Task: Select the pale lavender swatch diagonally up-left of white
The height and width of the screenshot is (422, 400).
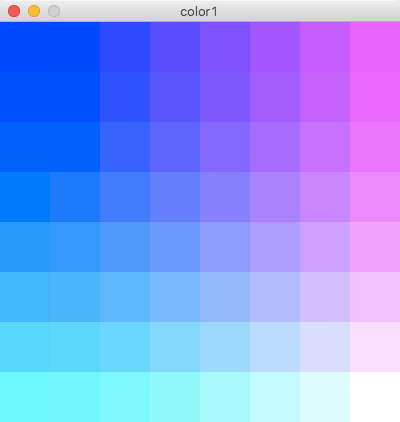Action: point(325,347)
